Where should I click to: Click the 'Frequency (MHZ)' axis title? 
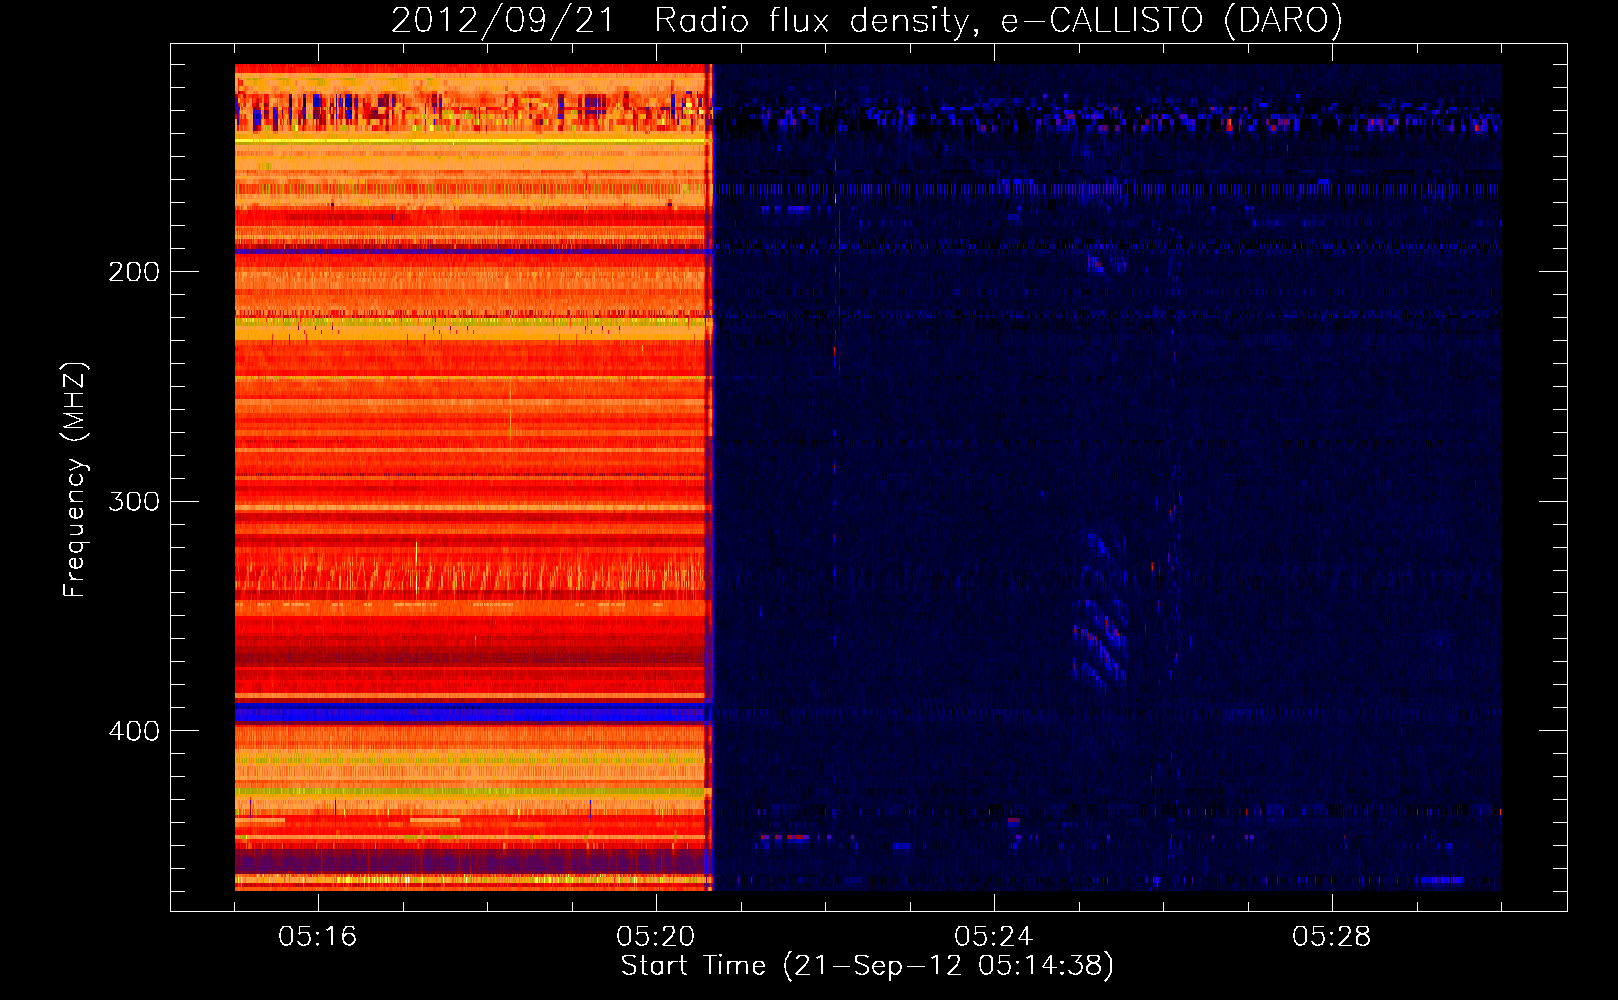(x=75, y=480)
